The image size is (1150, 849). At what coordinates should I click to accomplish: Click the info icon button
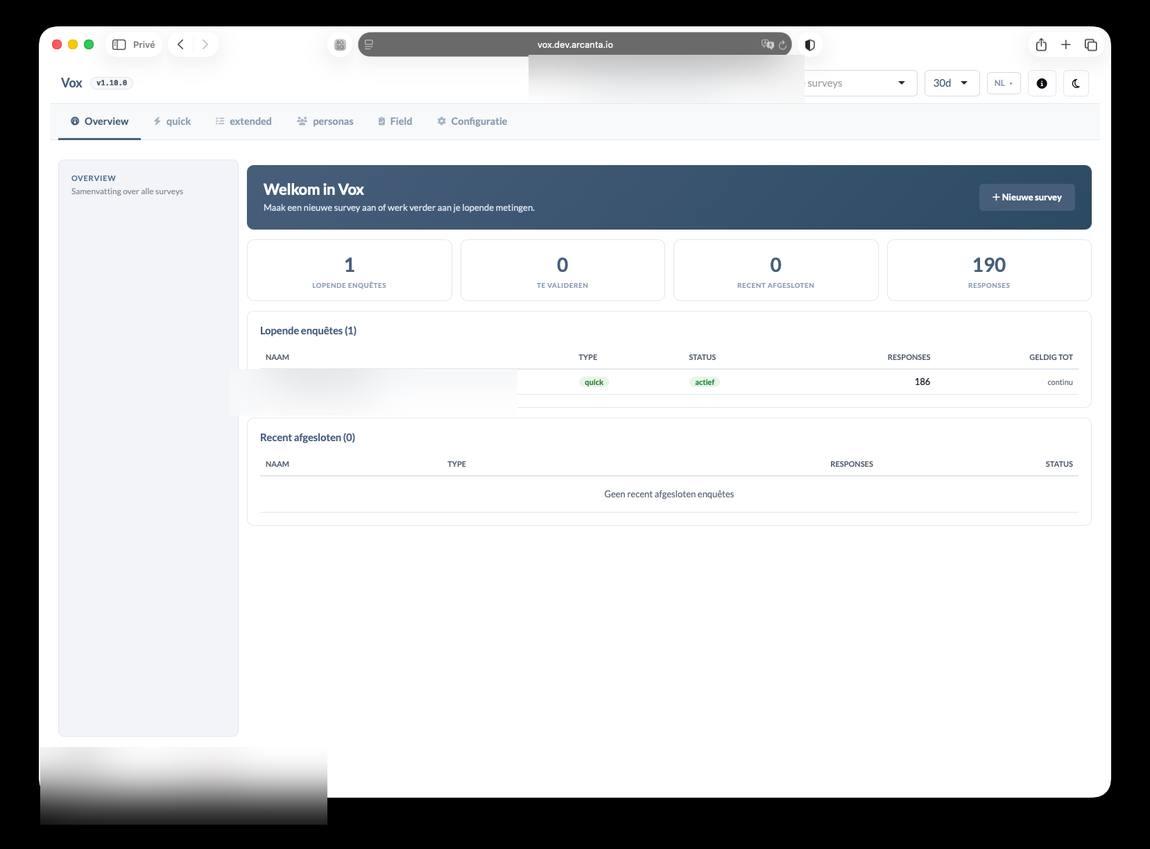tap(1041, 83)
